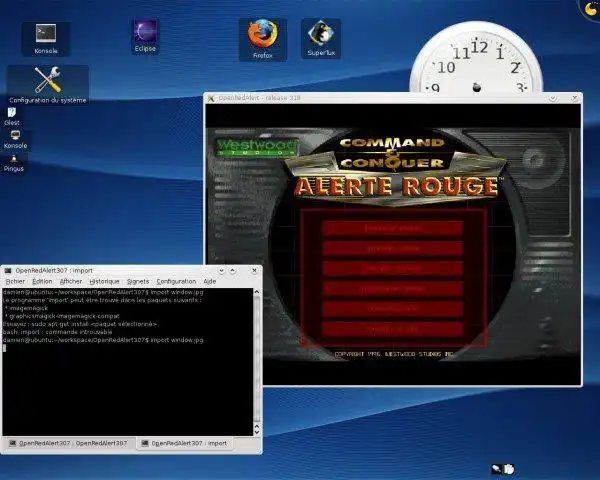Screen dimensions: 600x480
Task: Click the Konsole title 'OpenRedAlert307 : import'
Action: [x=54, y=271]
